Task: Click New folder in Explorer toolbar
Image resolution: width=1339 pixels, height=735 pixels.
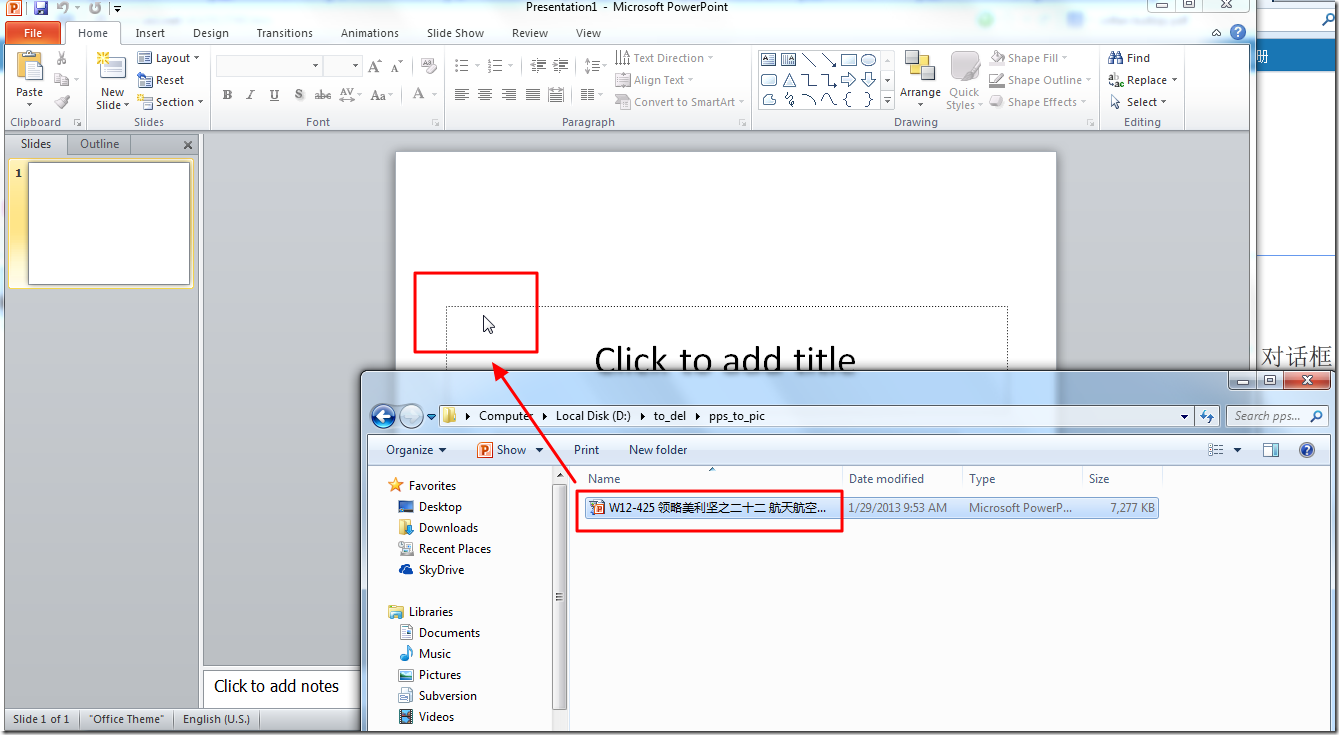Action: click(658, 450)
